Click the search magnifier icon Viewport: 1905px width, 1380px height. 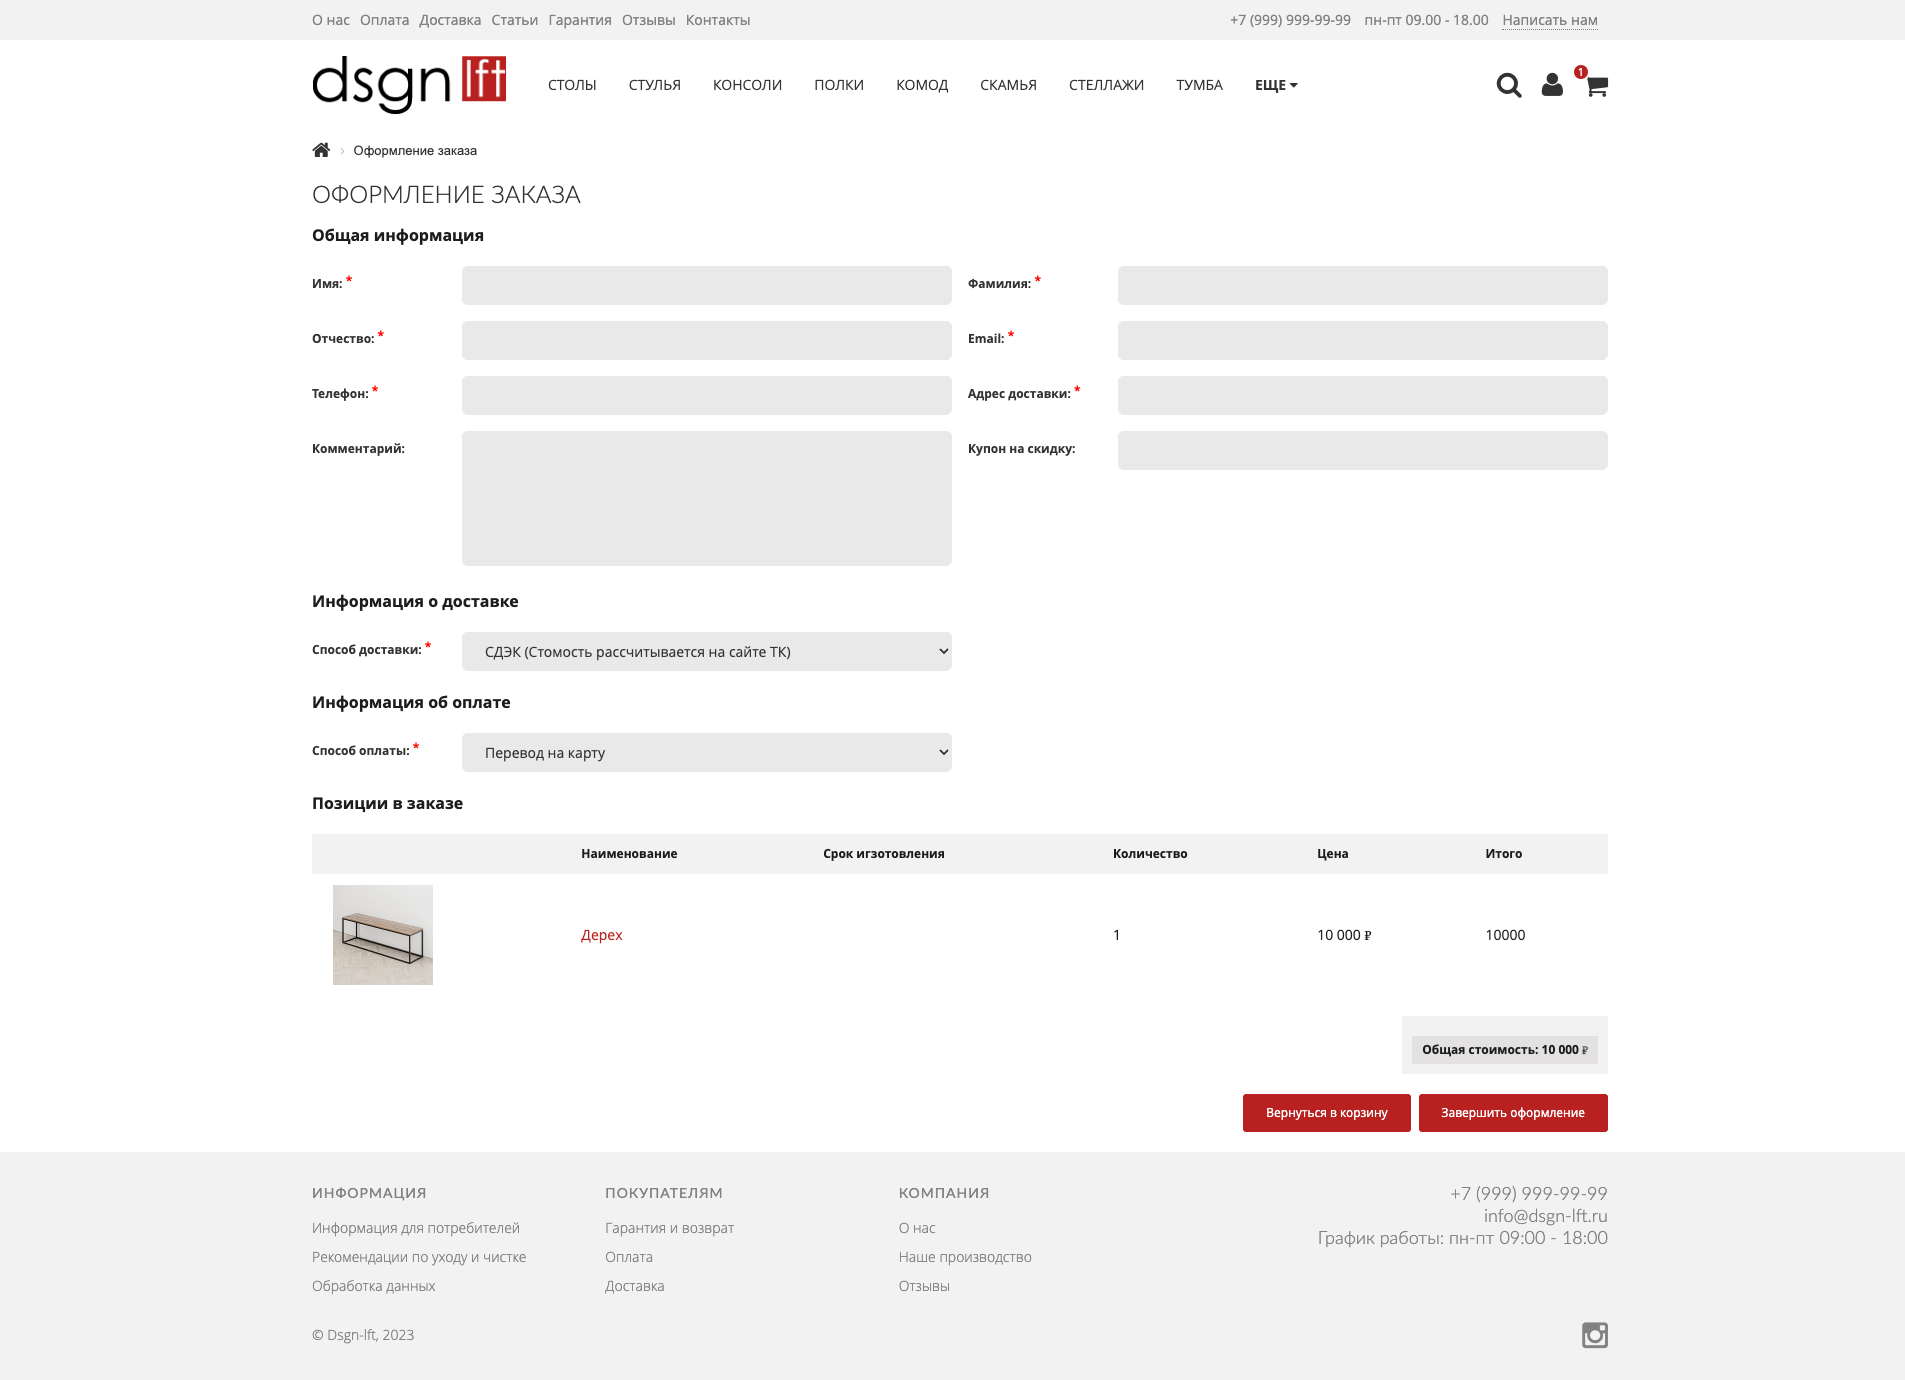pyautogui.click(x=1508, y=86)
